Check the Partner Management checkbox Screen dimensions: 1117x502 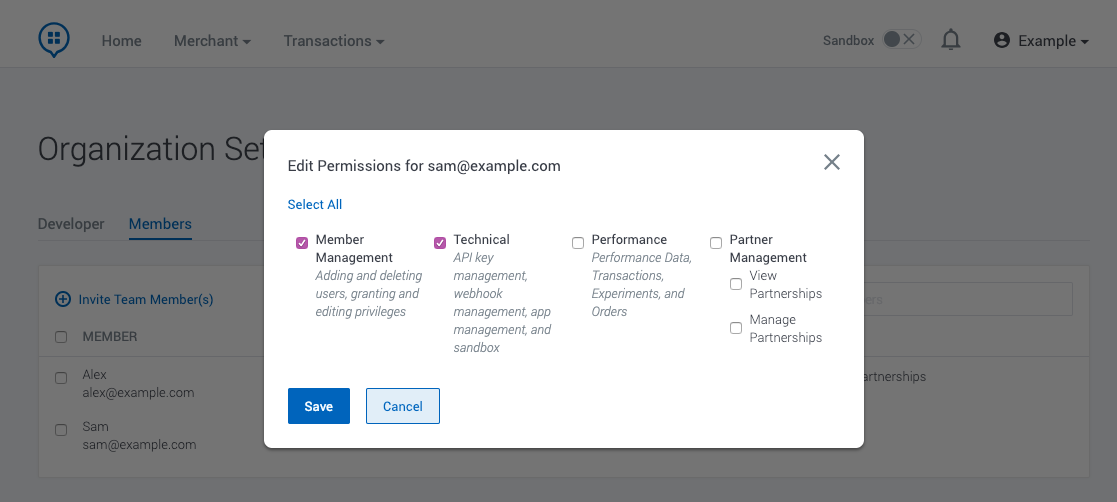click(716, 243)
